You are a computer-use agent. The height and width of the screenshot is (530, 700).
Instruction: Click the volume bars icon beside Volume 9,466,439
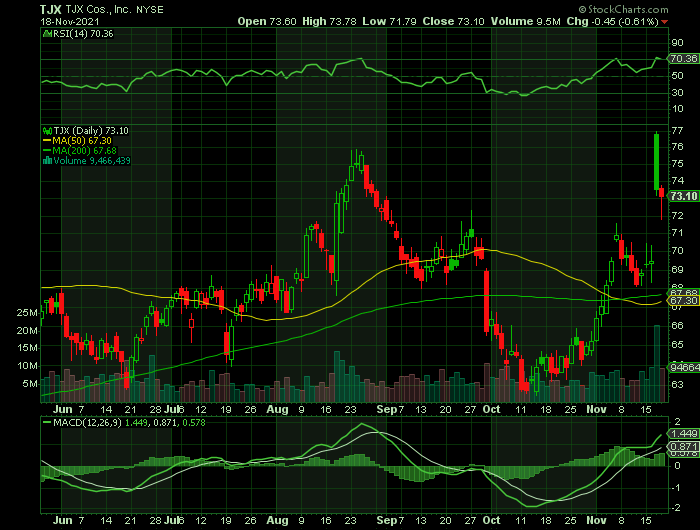pyautogui.click(x=47, y=161)
